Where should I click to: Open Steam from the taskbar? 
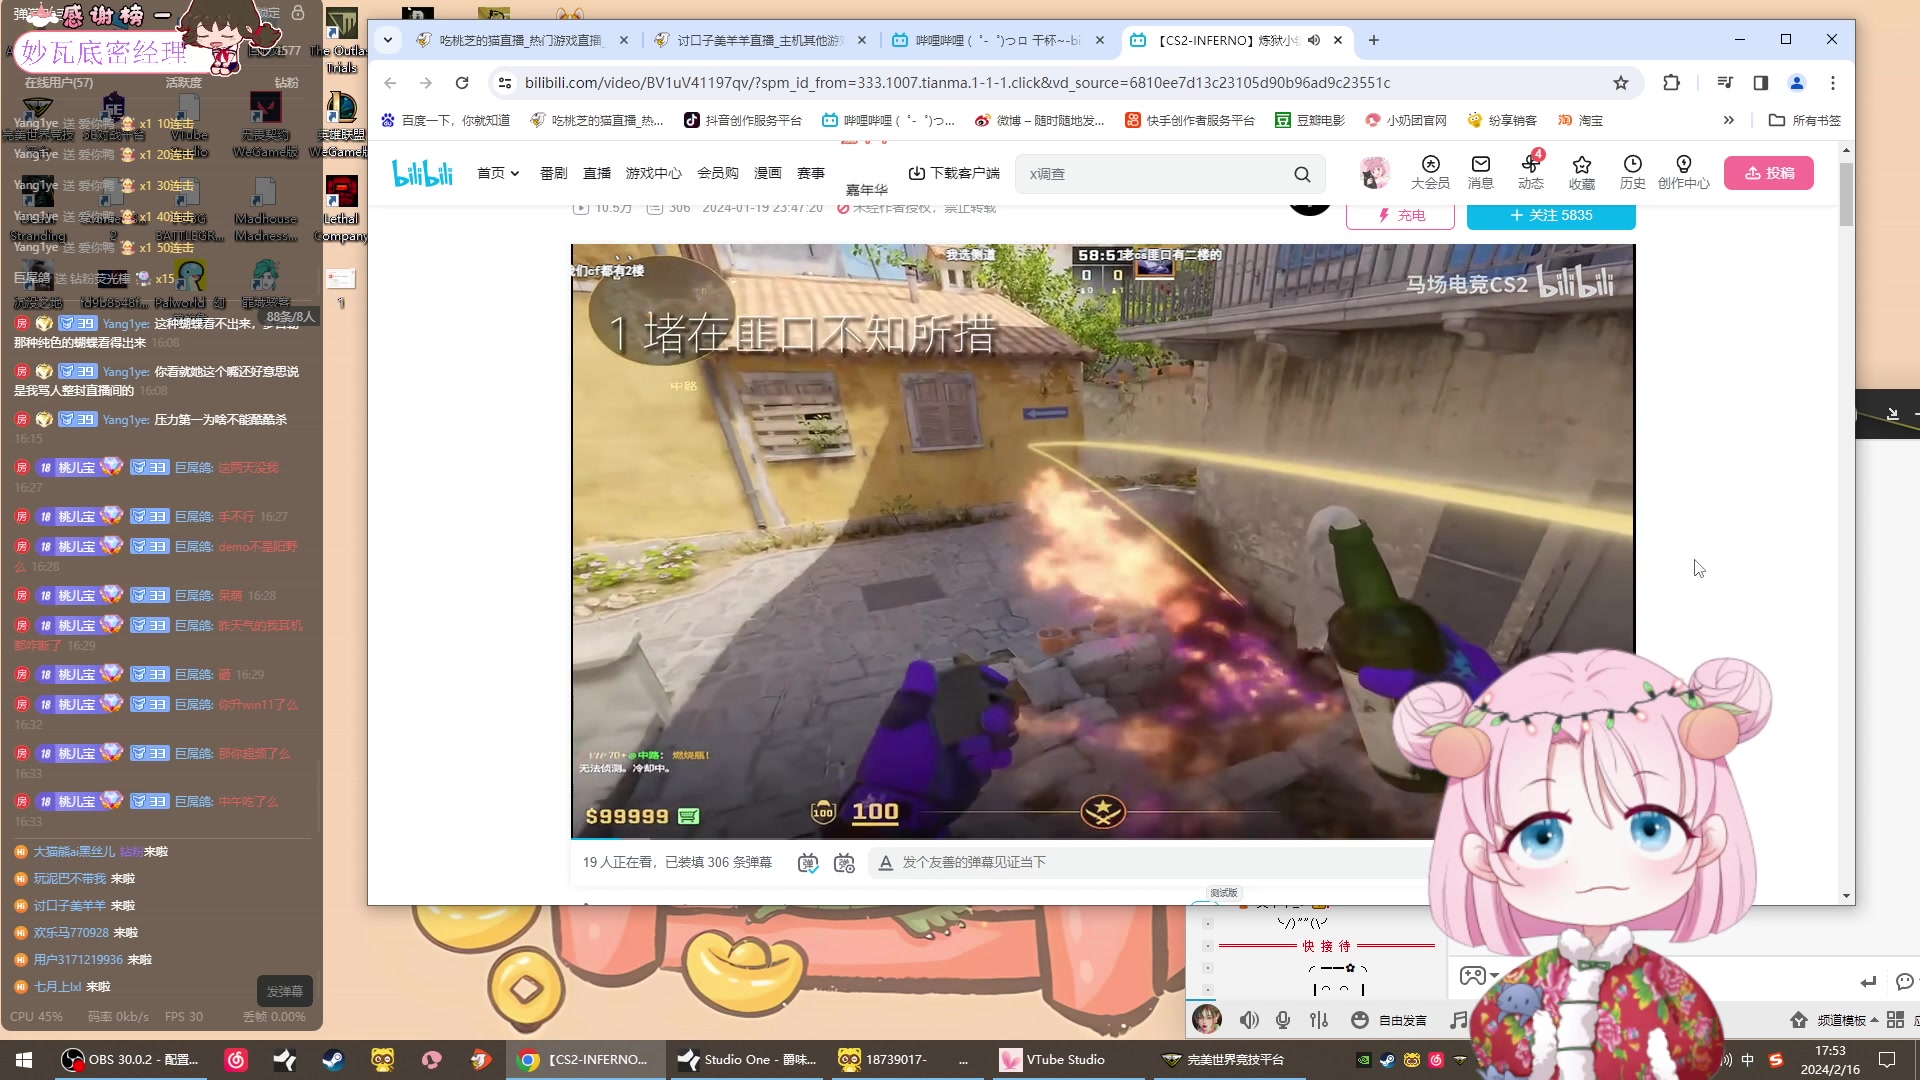pos(333,1060)
